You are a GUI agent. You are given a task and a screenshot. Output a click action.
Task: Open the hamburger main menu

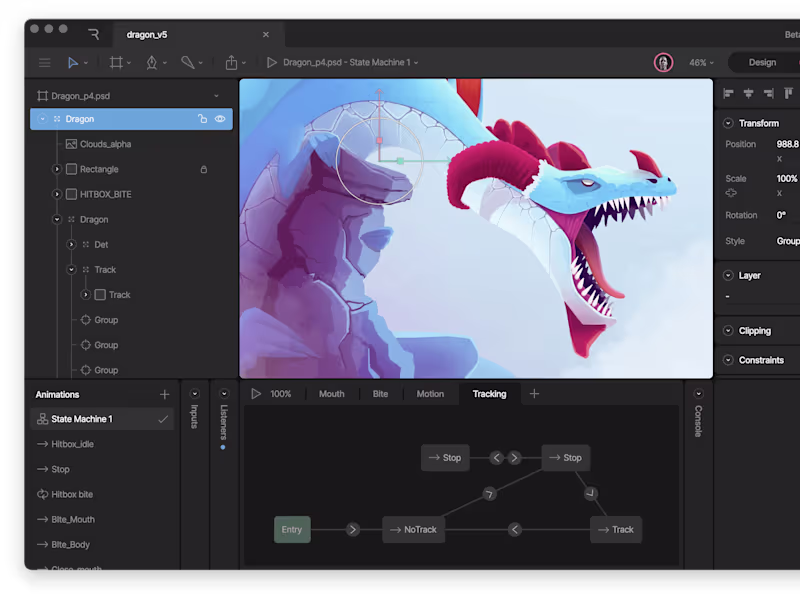pos(44,62)
